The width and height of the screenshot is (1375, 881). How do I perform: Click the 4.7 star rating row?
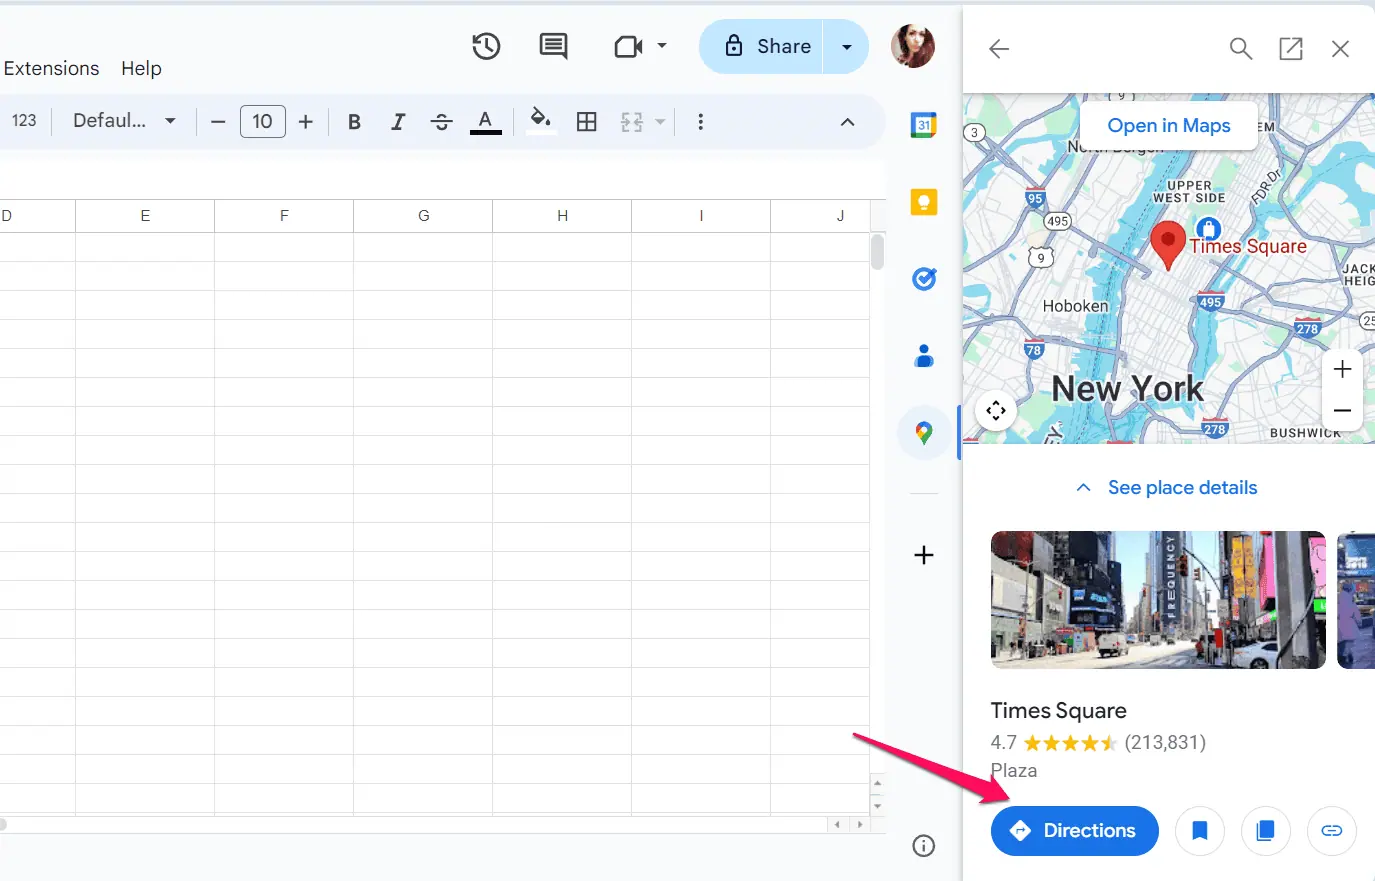[1098, 743]
